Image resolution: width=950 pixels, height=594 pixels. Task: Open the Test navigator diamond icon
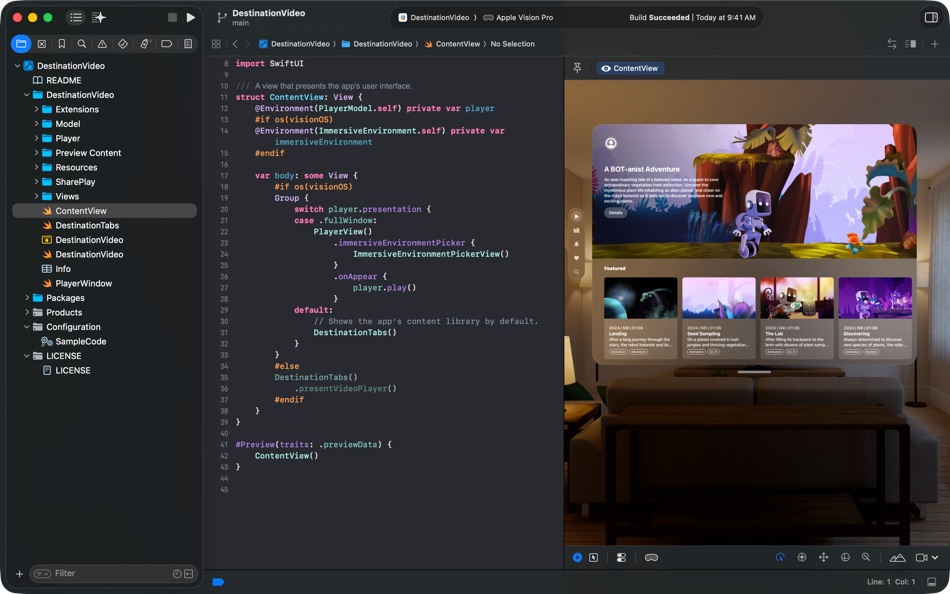click(x=125, y=43)
